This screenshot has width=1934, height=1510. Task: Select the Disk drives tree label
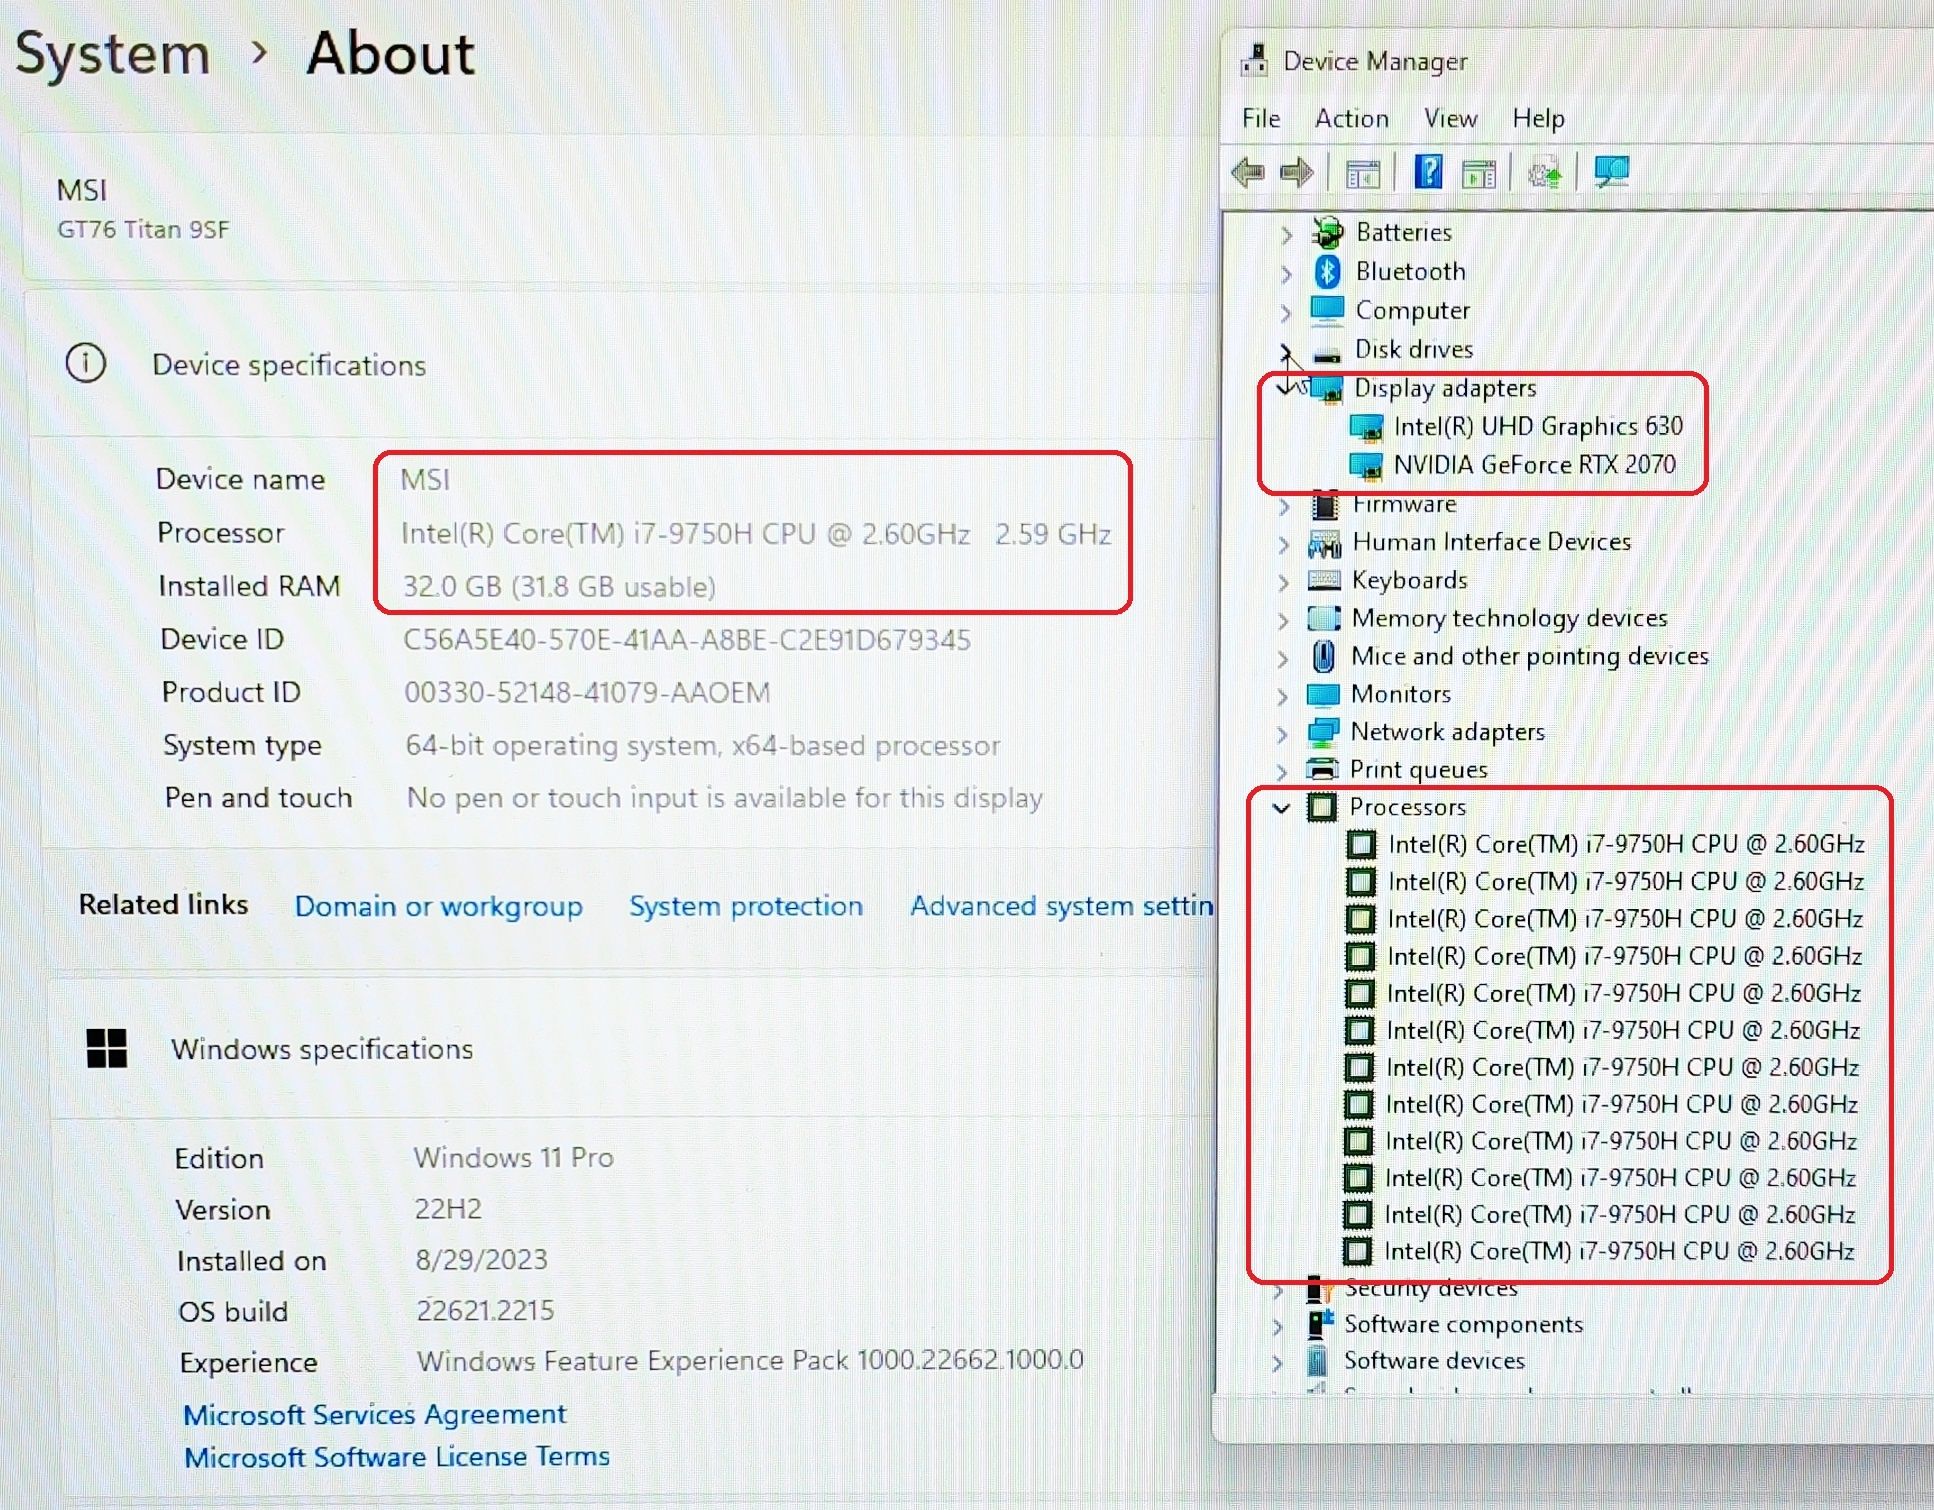pyautogui.click(x=1414, y=349)
